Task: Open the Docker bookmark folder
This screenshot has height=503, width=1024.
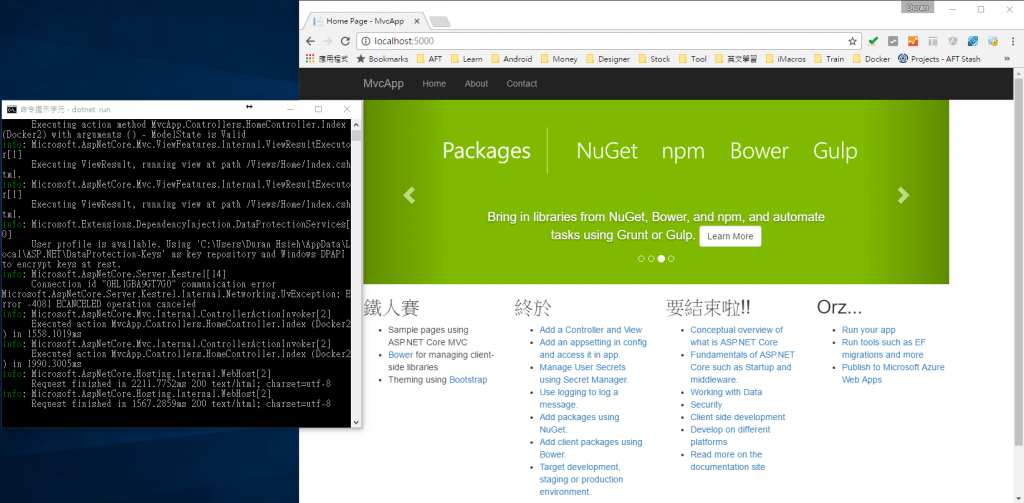Action: 871,59
